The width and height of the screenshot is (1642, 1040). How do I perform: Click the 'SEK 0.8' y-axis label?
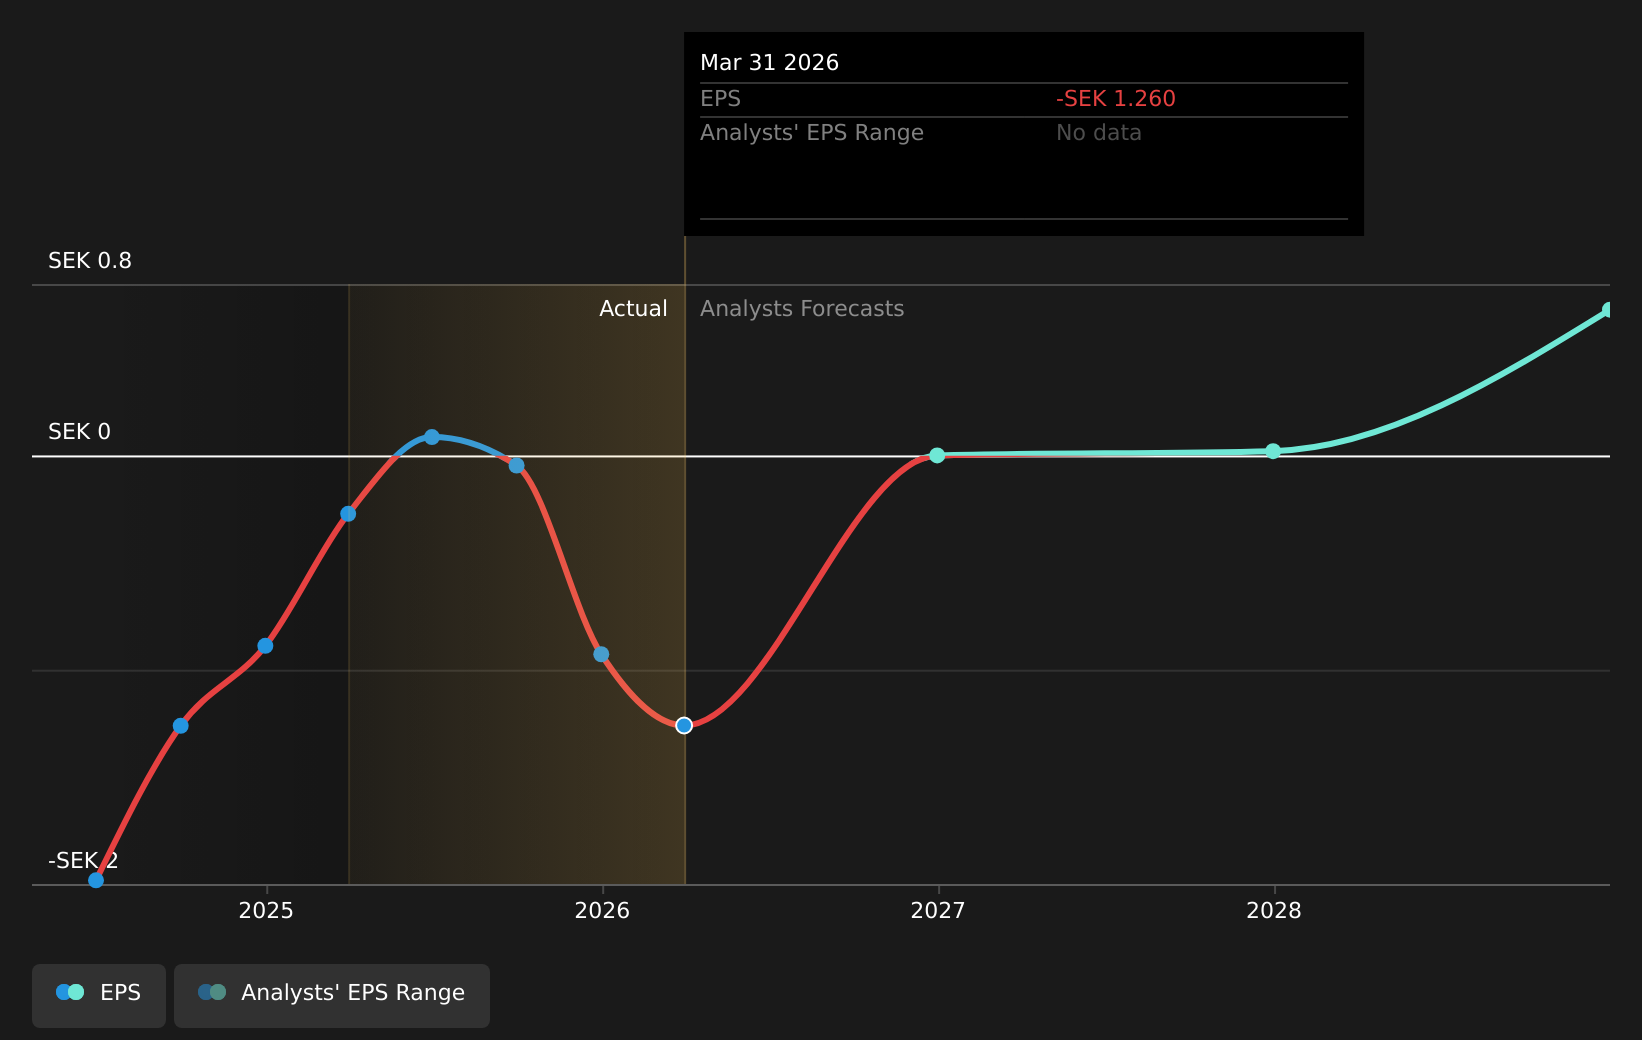pyautogui.click(x=90, y=261)
